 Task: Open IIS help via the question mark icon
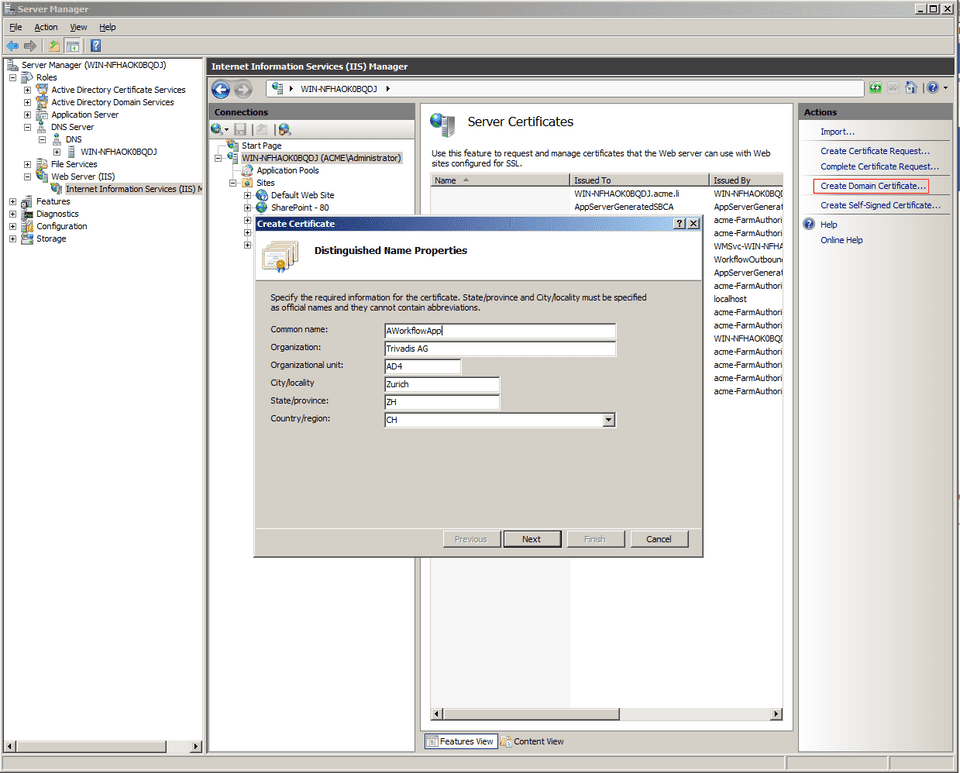tap(932, 88)
